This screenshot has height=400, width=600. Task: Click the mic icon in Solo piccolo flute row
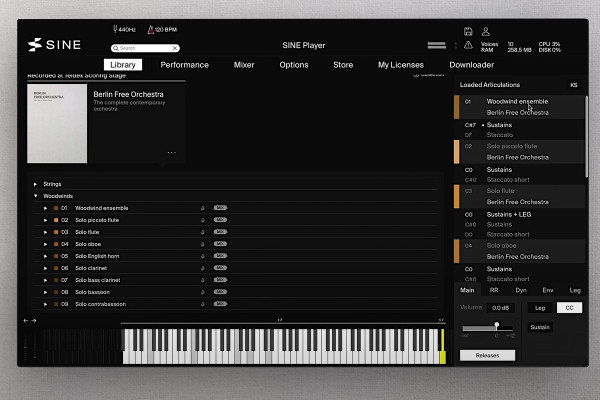(203, 220)
